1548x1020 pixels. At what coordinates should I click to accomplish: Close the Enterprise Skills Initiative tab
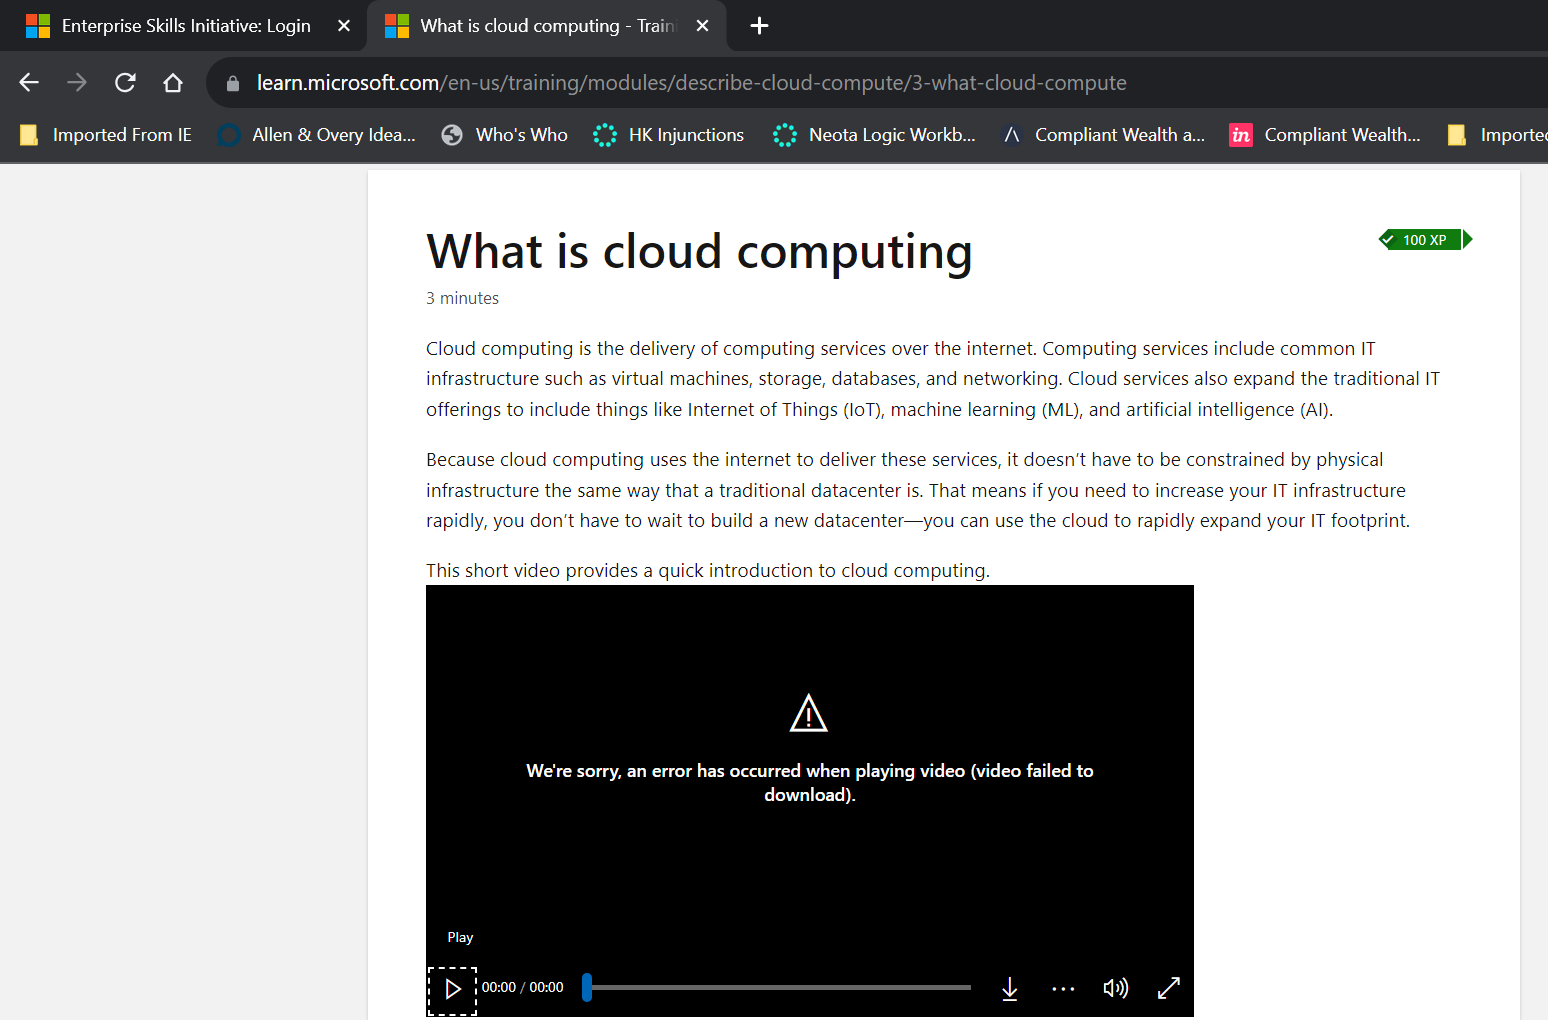point(344,26)
